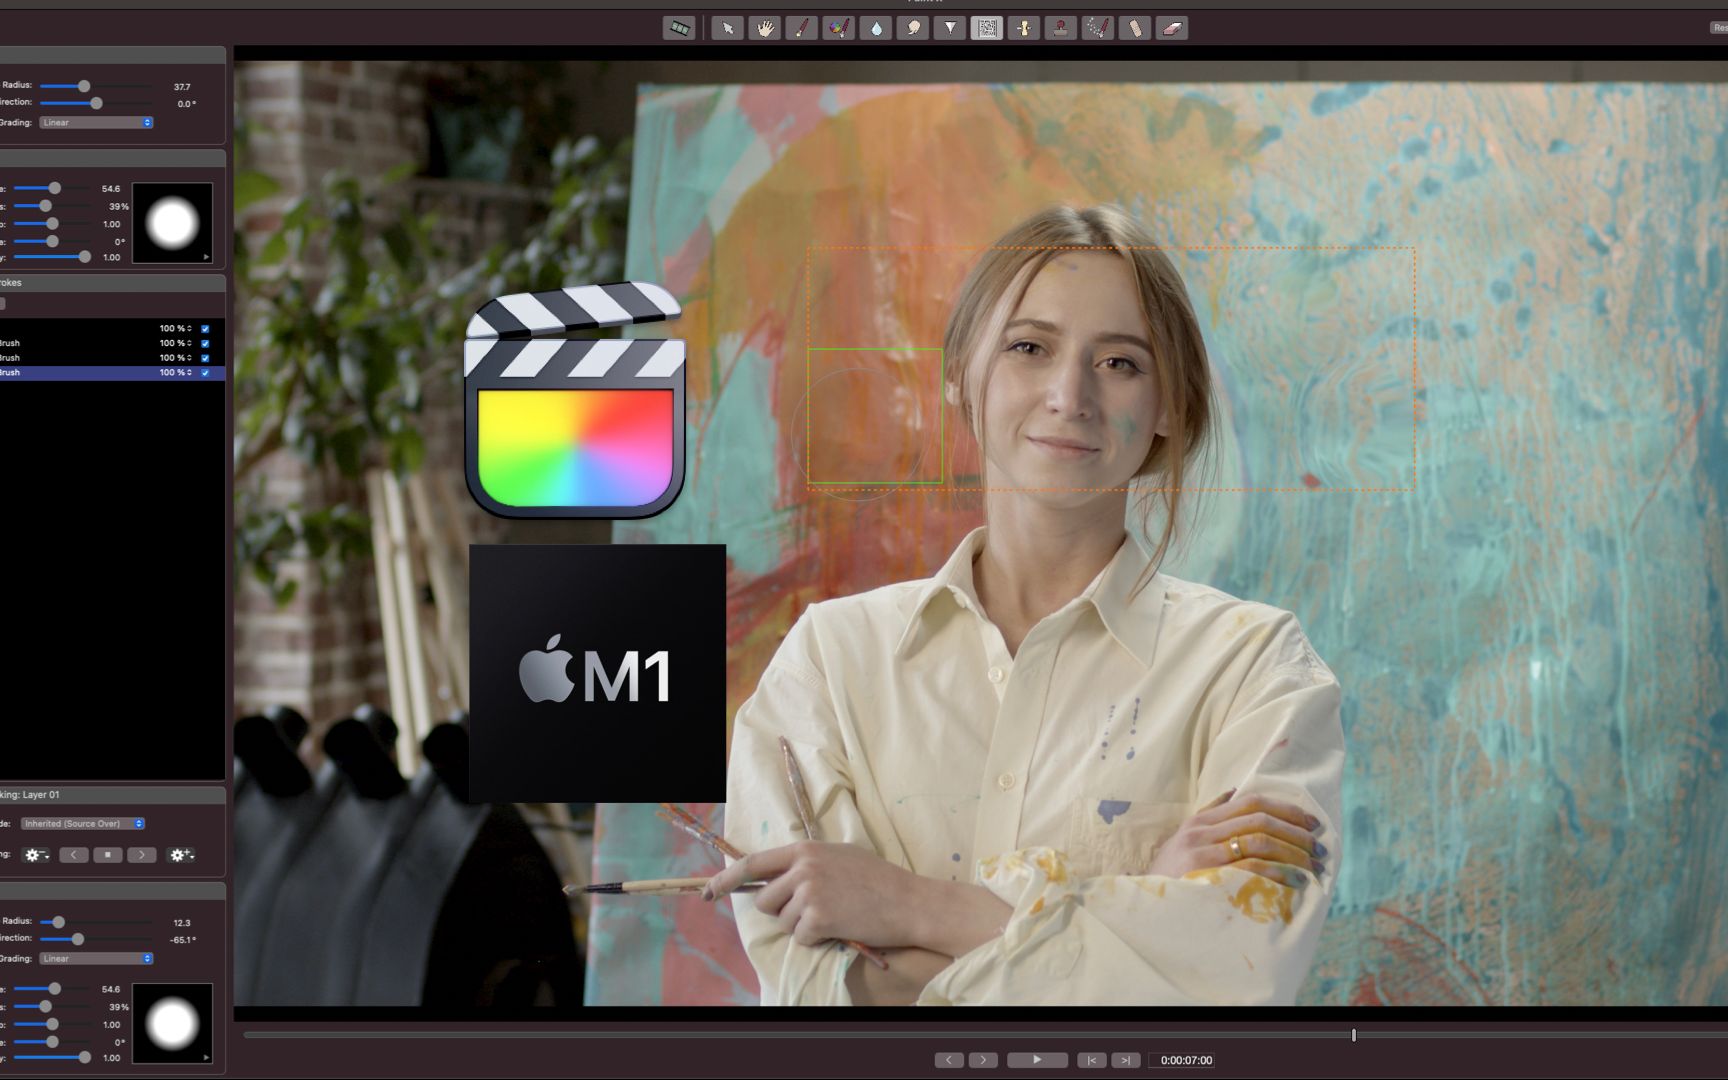Click the Strokes panel header

coord(112,283)
